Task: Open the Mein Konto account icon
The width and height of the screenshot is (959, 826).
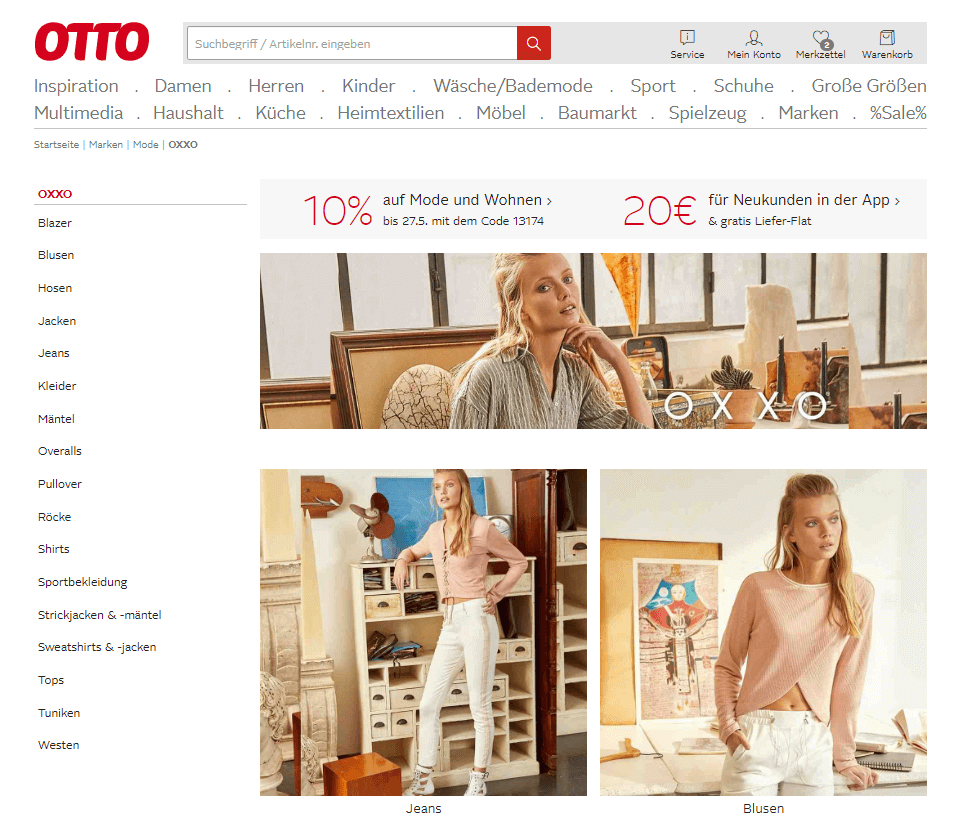Action: point(754,45)
